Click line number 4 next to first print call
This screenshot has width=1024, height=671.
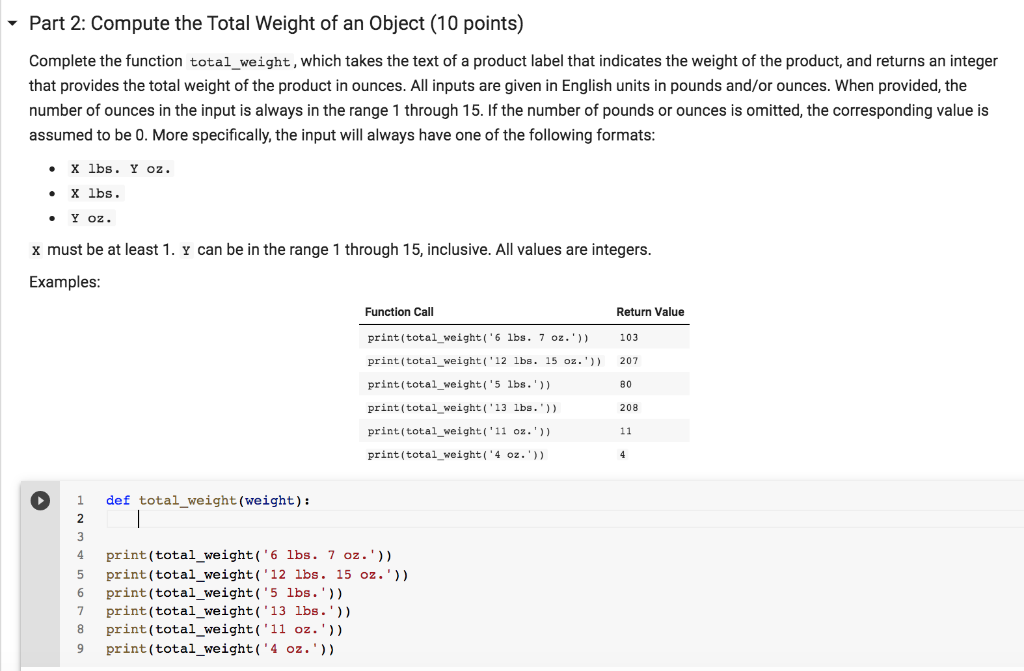coord(79,555)
